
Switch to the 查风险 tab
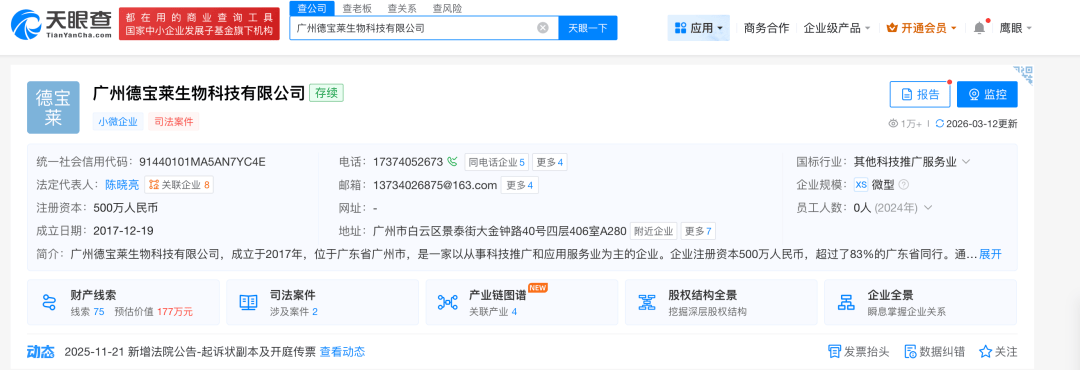tap(448, 8)
